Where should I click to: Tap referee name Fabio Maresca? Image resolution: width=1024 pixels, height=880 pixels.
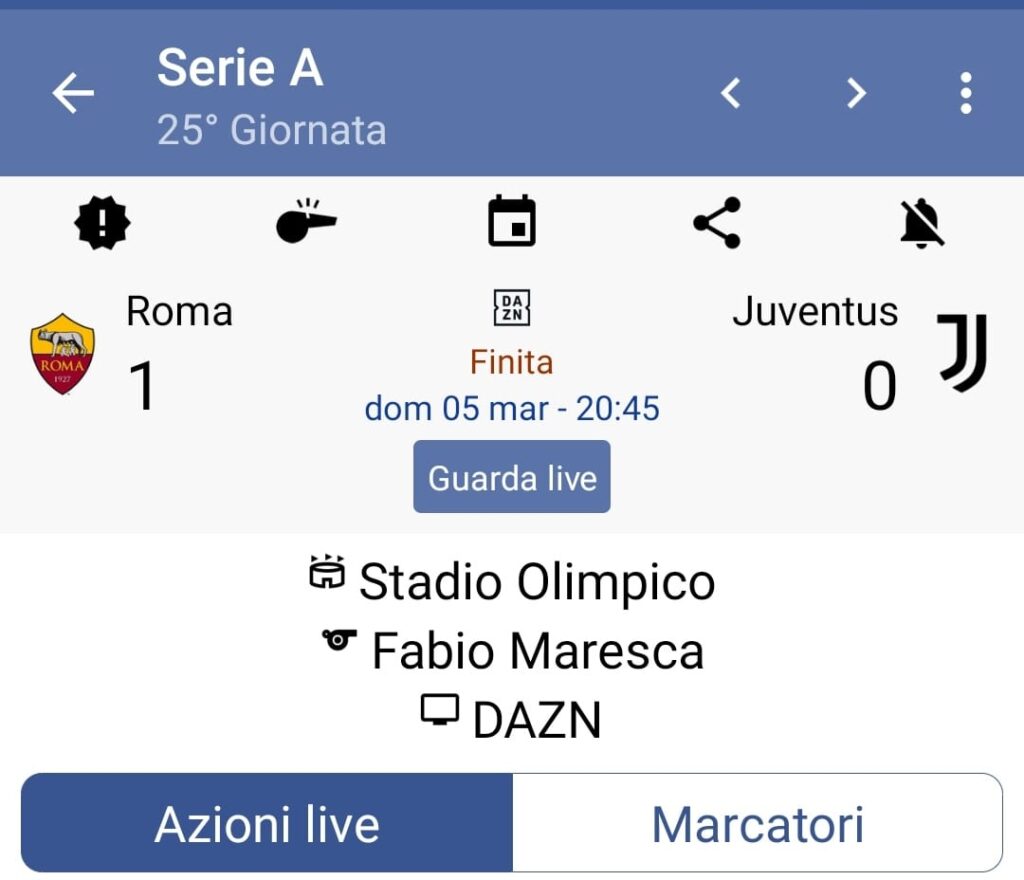(x=537, y=651)
